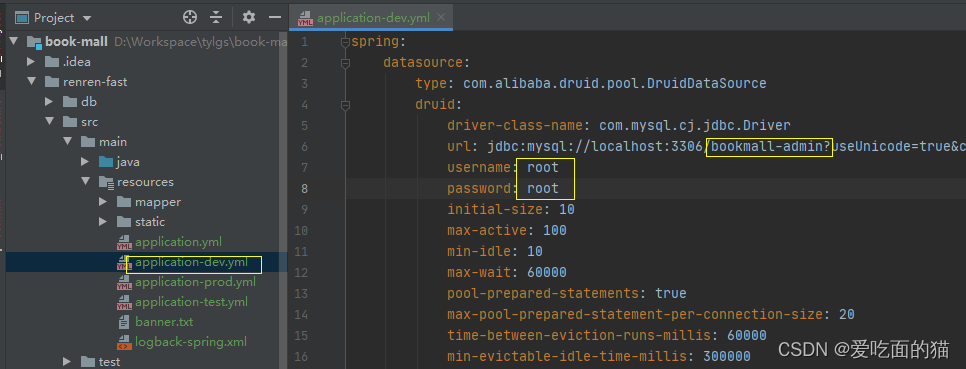Click the username value root on line 7
This screenshot has height=369, width=966.
(x=543, y=167)
